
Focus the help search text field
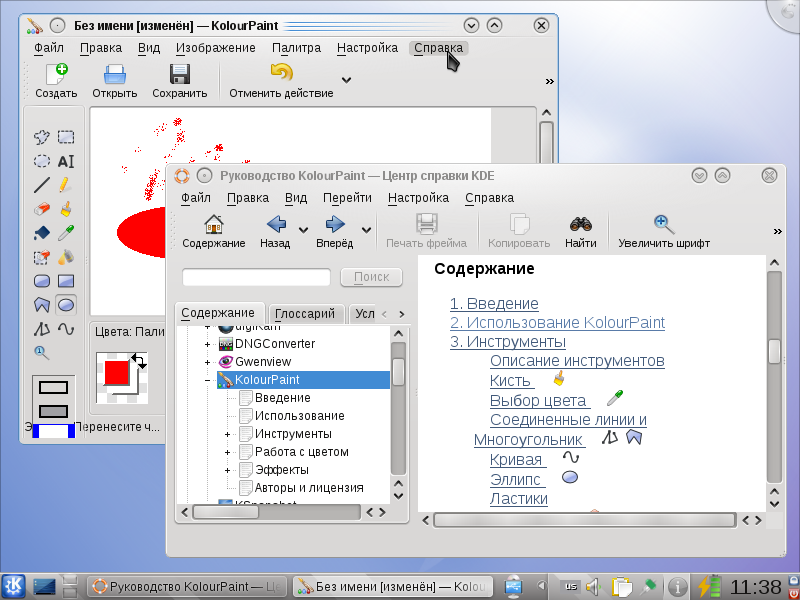pos(257,278)
